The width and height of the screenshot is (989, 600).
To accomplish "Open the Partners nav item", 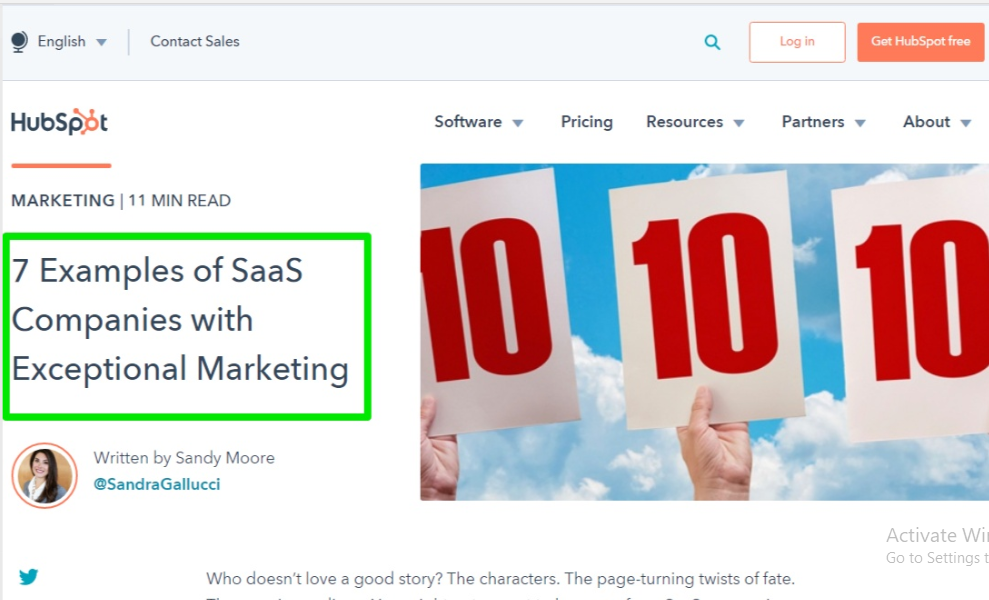I will point(812,121).
